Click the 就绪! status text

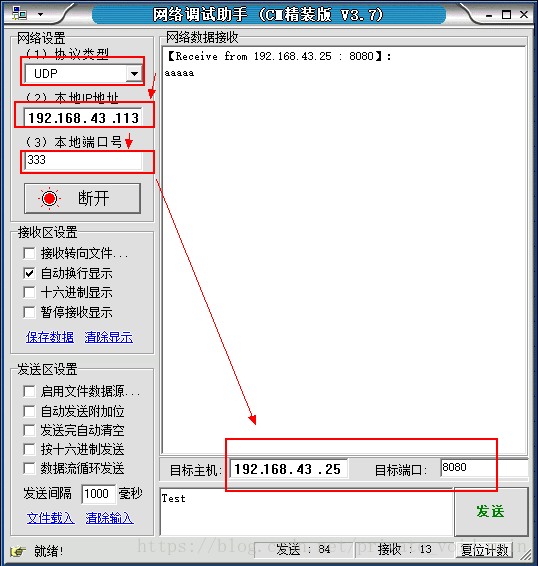[x=49, y=551]
